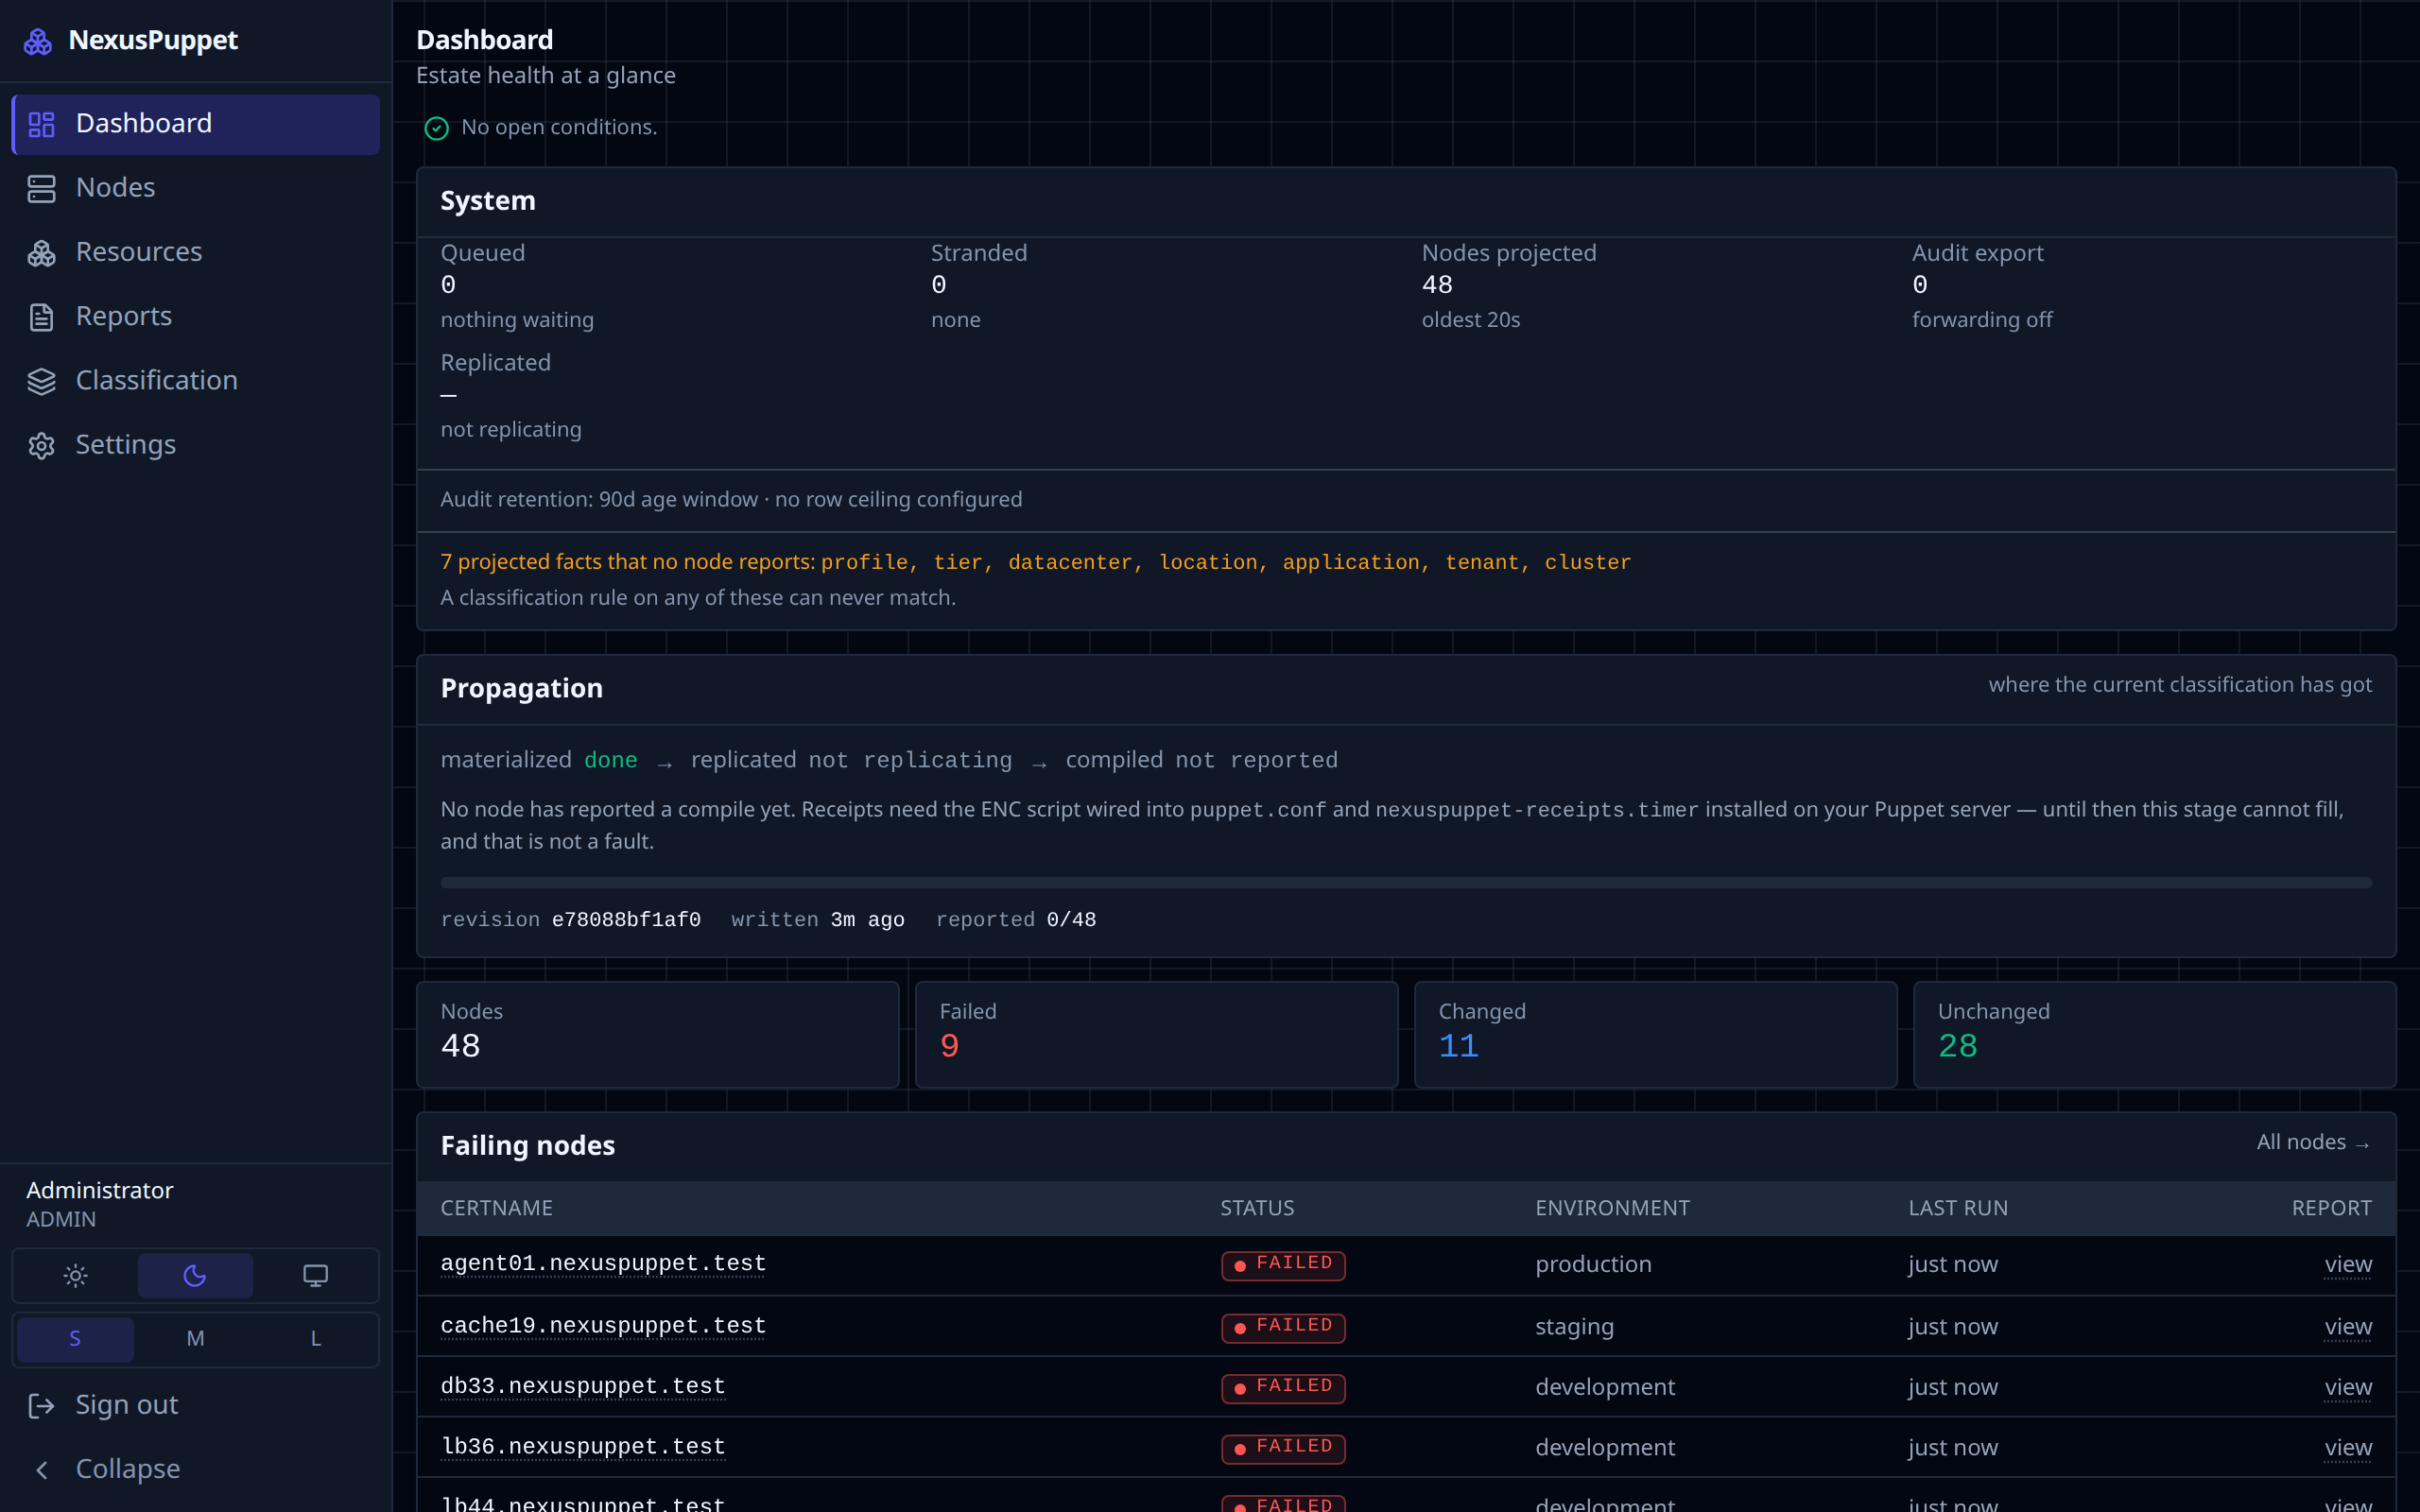Viewport: 2420px width, 1512px height.
Task: Set text size to L
Action: [x=315, y=1339]
